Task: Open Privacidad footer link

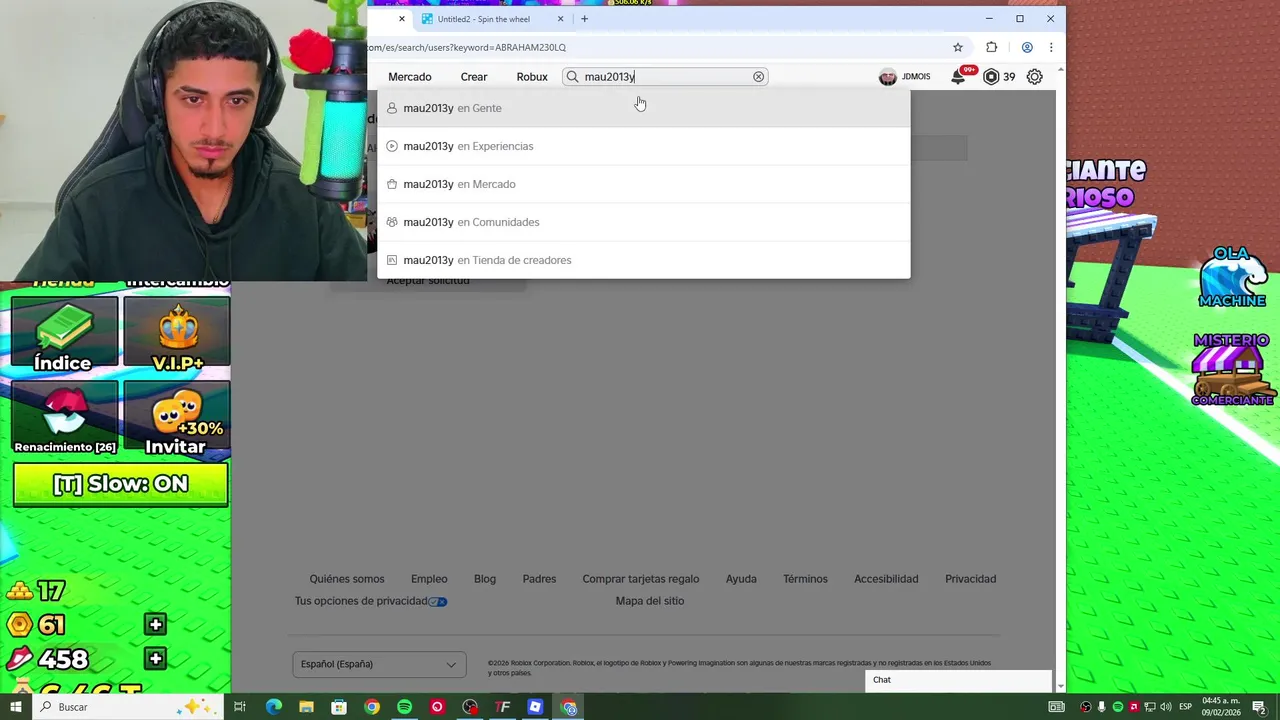Action: pyautogui.click(x=970, y=579)
